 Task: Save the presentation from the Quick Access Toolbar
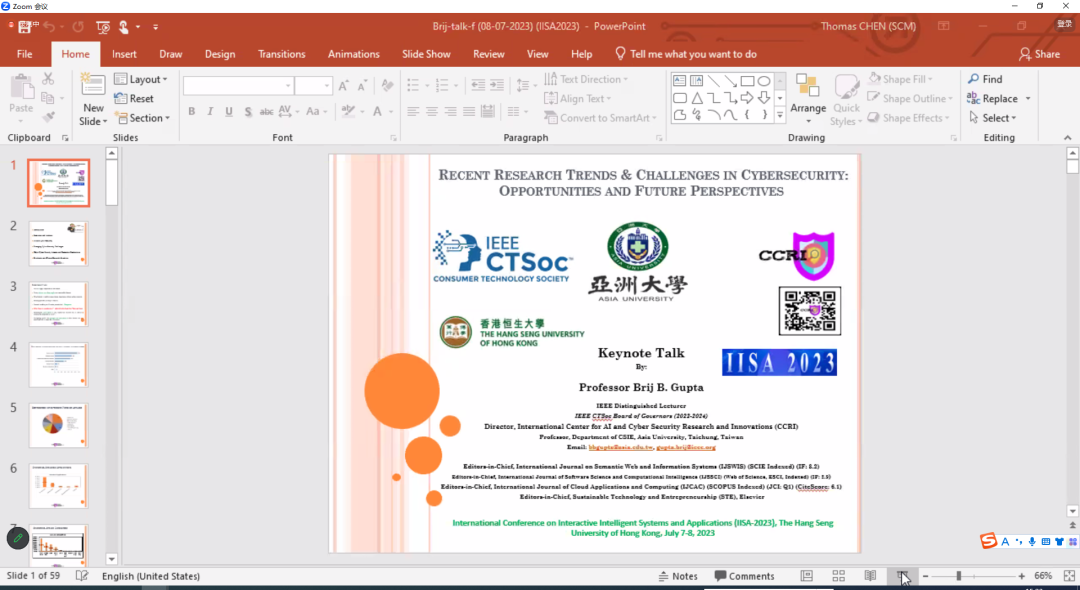pyautogui.click(x=25, y=27)
